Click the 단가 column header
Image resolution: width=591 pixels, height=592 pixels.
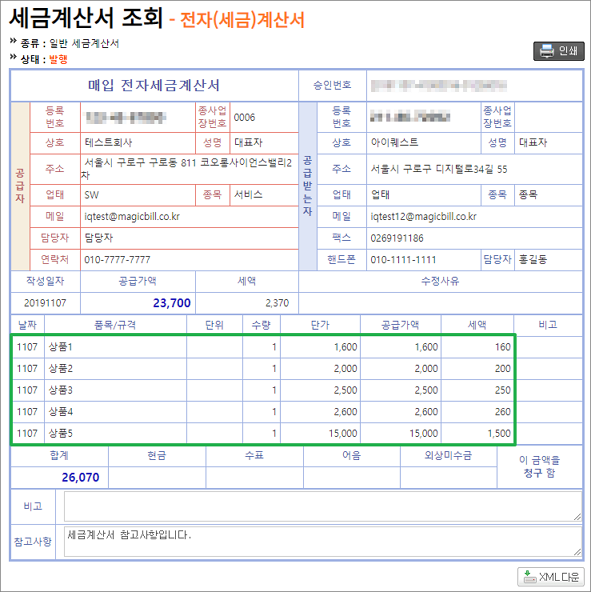pyautogui.click(x=320, y=325)
